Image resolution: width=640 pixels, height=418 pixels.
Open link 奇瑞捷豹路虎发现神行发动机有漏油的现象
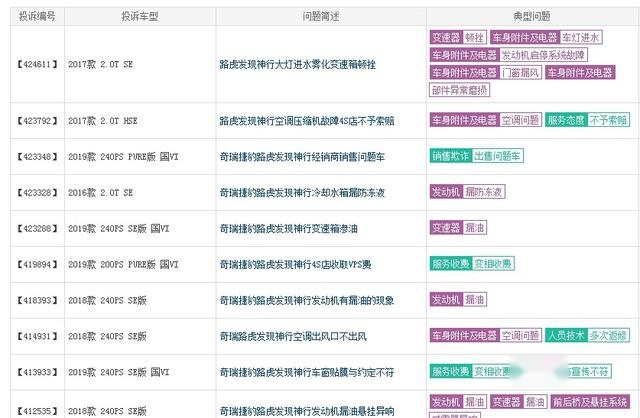pyautogui.click(x=307, y=300)
